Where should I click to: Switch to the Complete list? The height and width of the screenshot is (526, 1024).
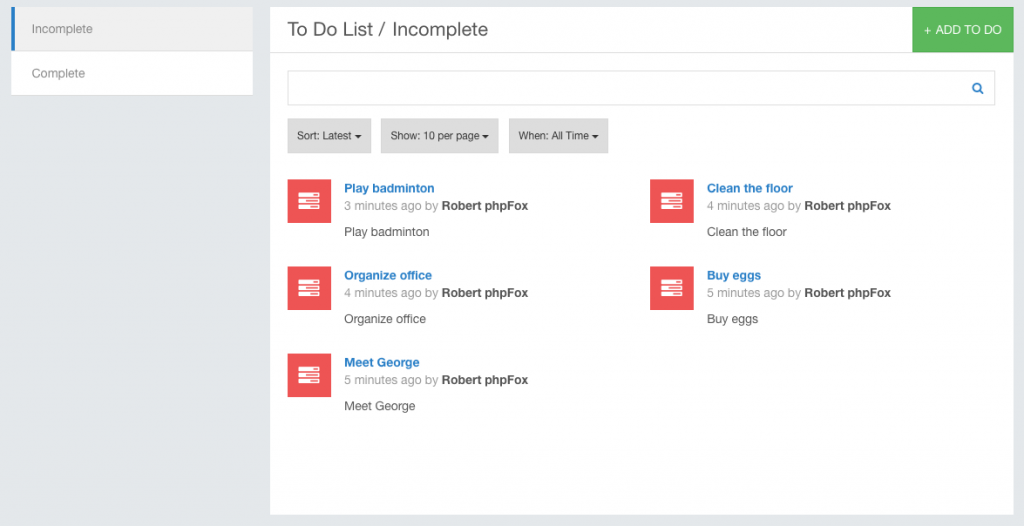point(132,73)
